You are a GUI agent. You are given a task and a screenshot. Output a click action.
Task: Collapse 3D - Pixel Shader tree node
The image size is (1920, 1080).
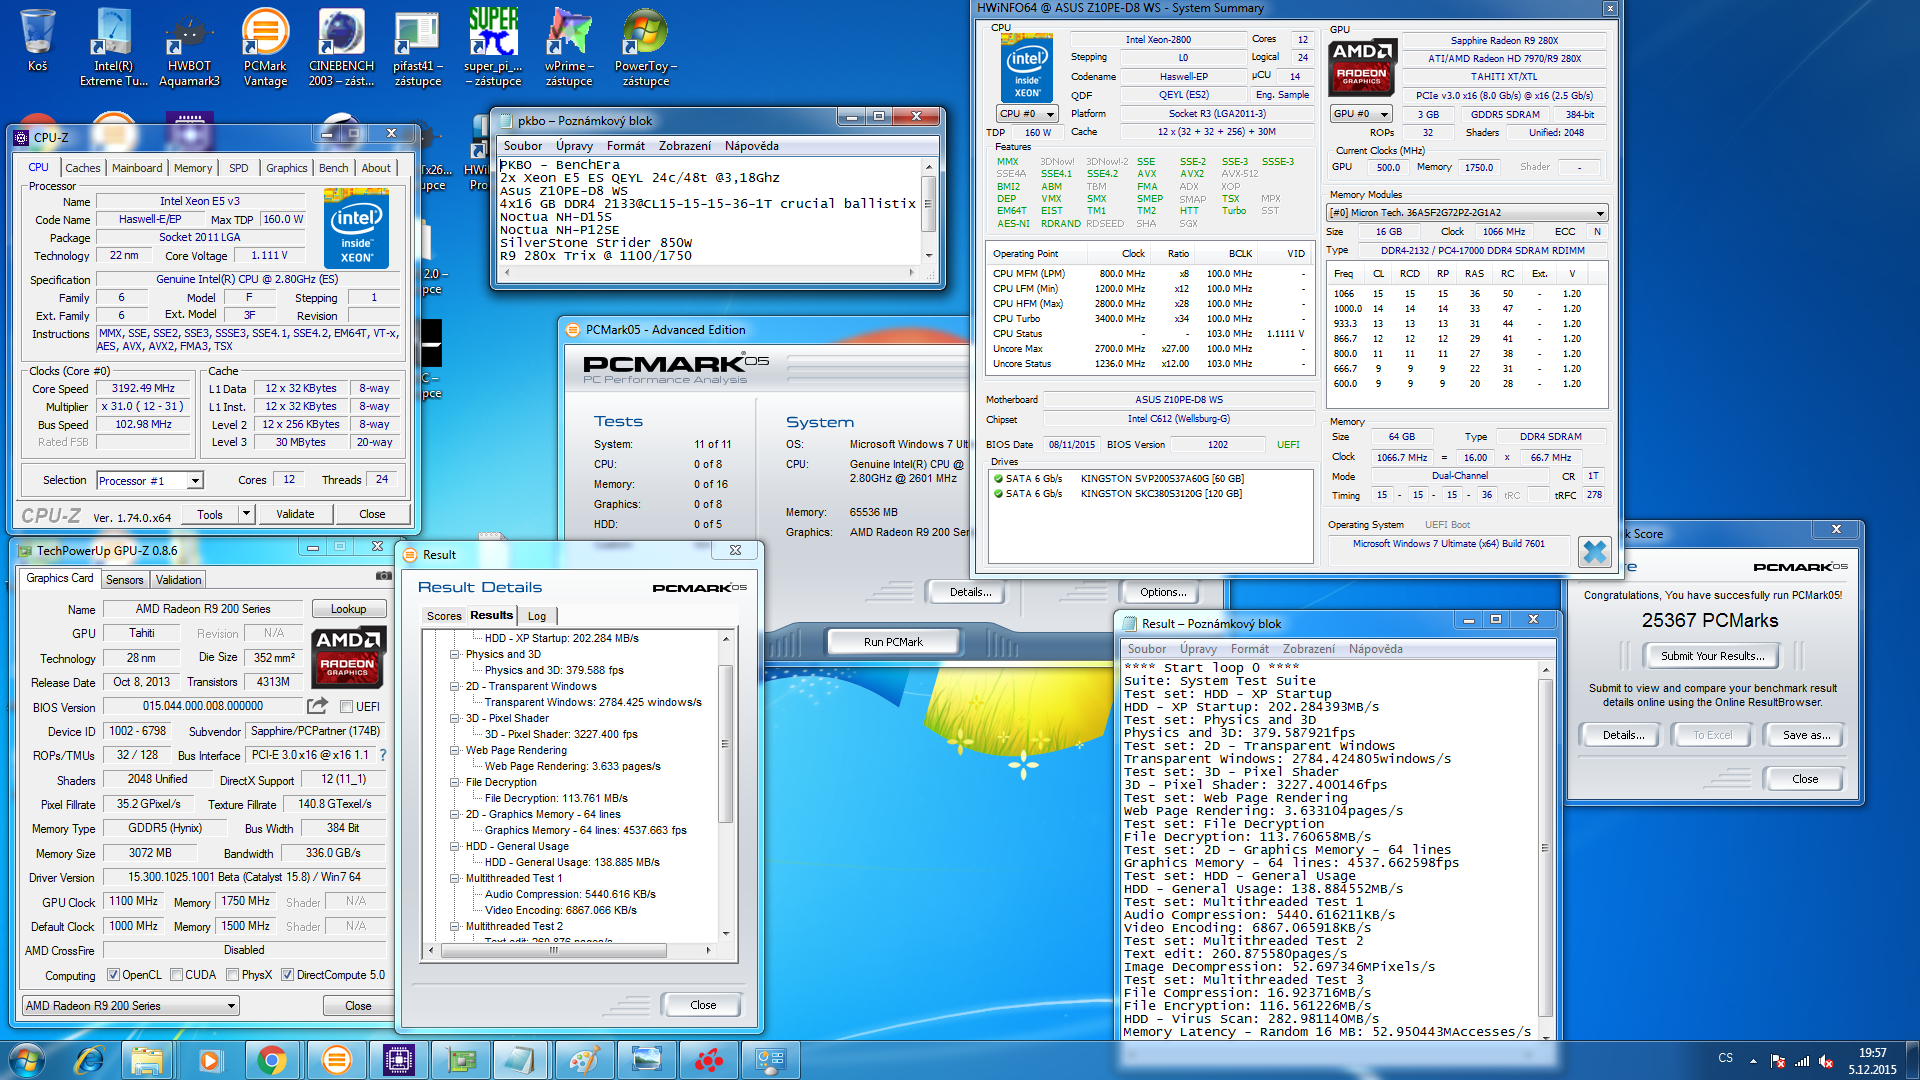pos(455,718)
